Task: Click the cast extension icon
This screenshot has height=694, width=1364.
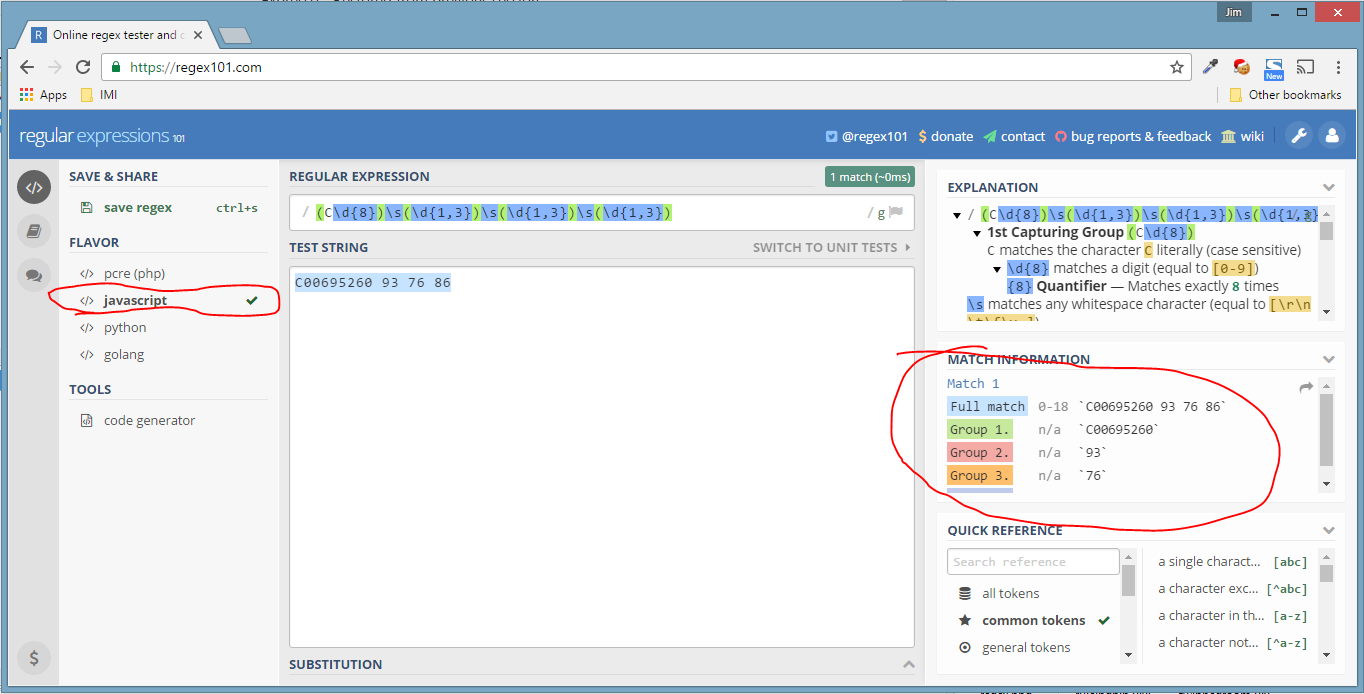Action: [x=1305, y=67]
